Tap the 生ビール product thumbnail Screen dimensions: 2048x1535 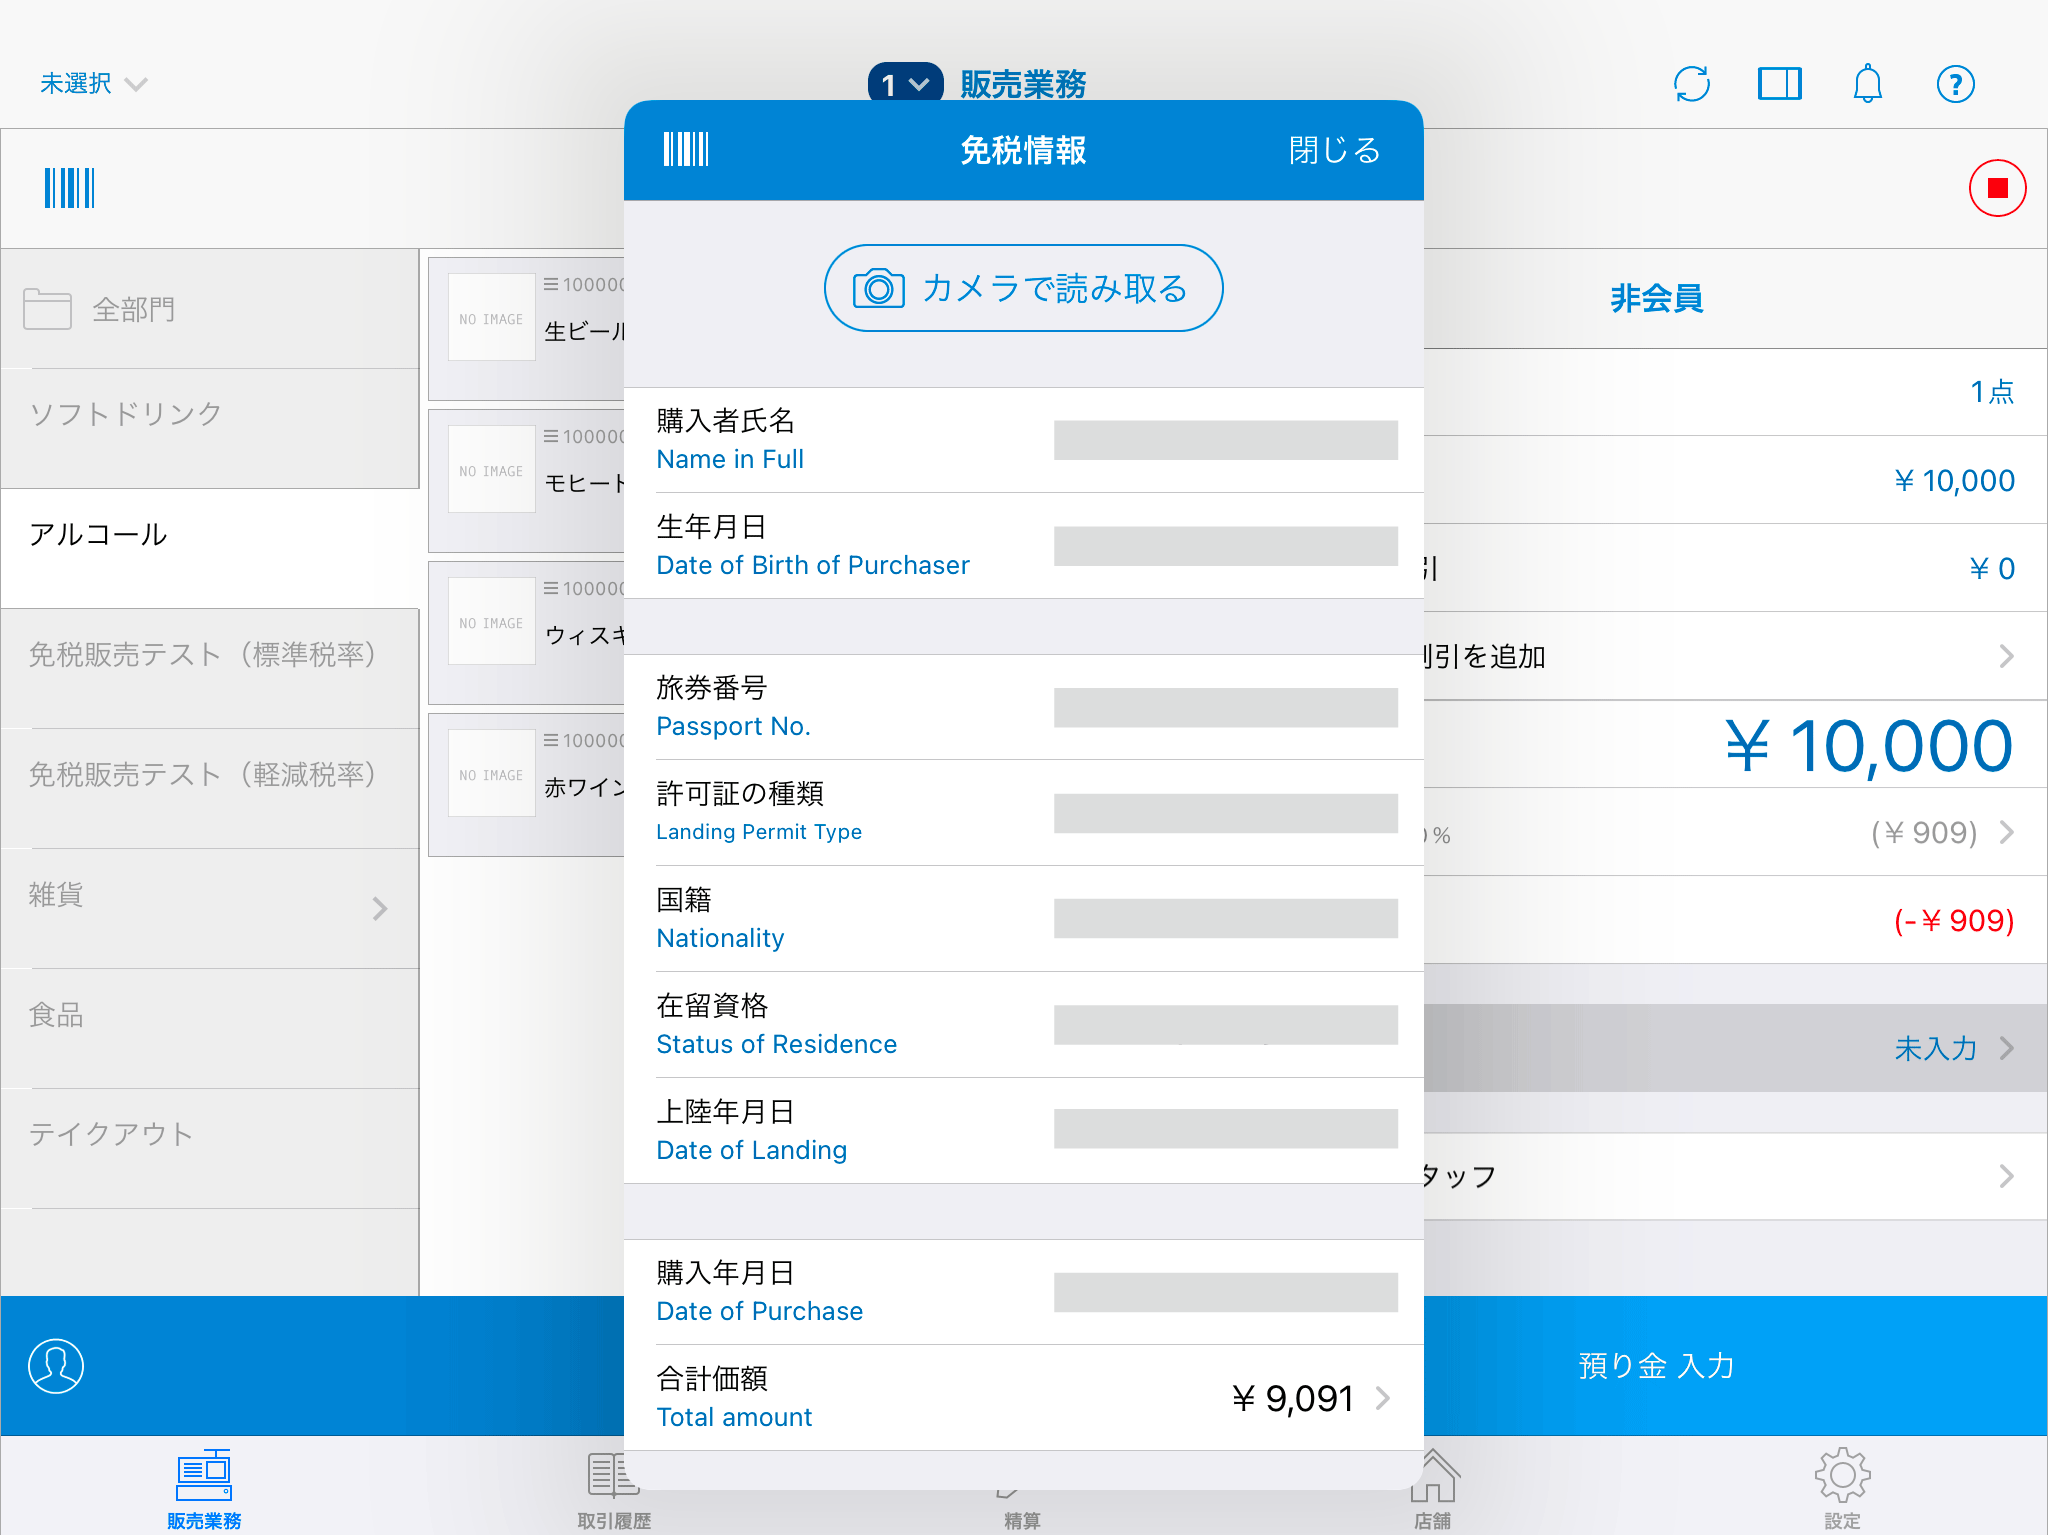tap(492, 317)
